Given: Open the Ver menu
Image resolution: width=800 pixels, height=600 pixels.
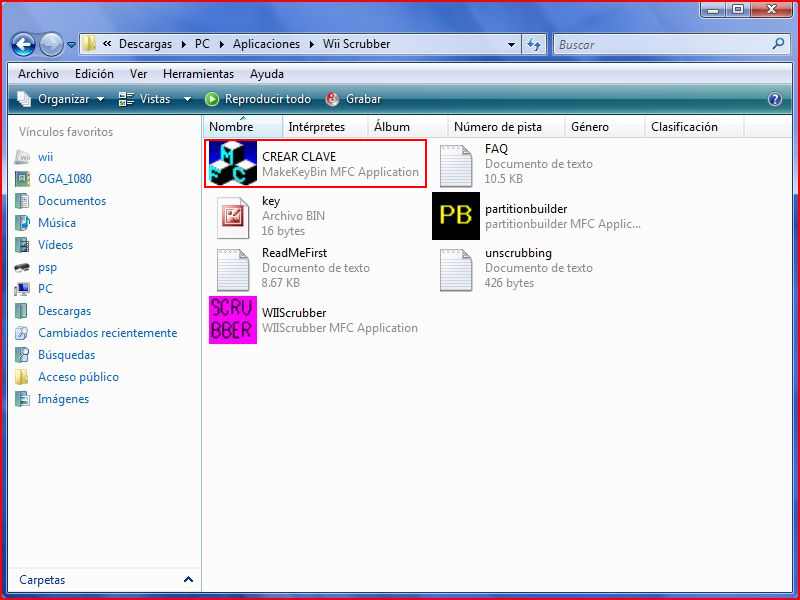Looking at the screenshot, I should pos(138,74).
